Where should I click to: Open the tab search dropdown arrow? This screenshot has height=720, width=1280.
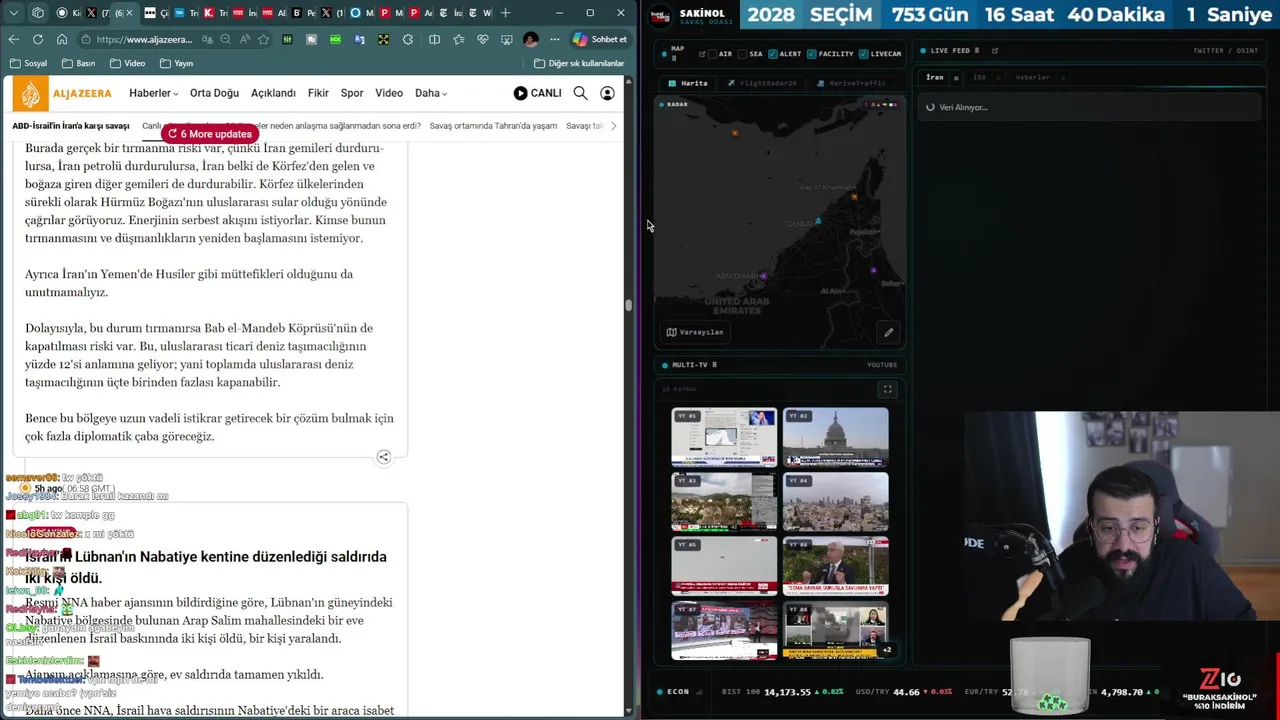coord(14,13)
